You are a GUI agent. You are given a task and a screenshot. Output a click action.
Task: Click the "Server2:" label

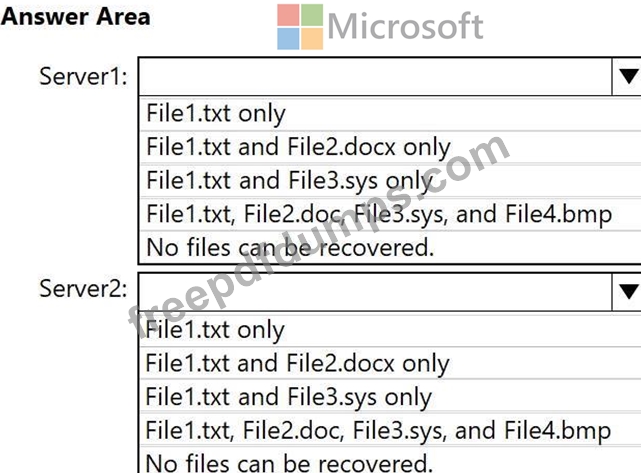tap(83, 289)
